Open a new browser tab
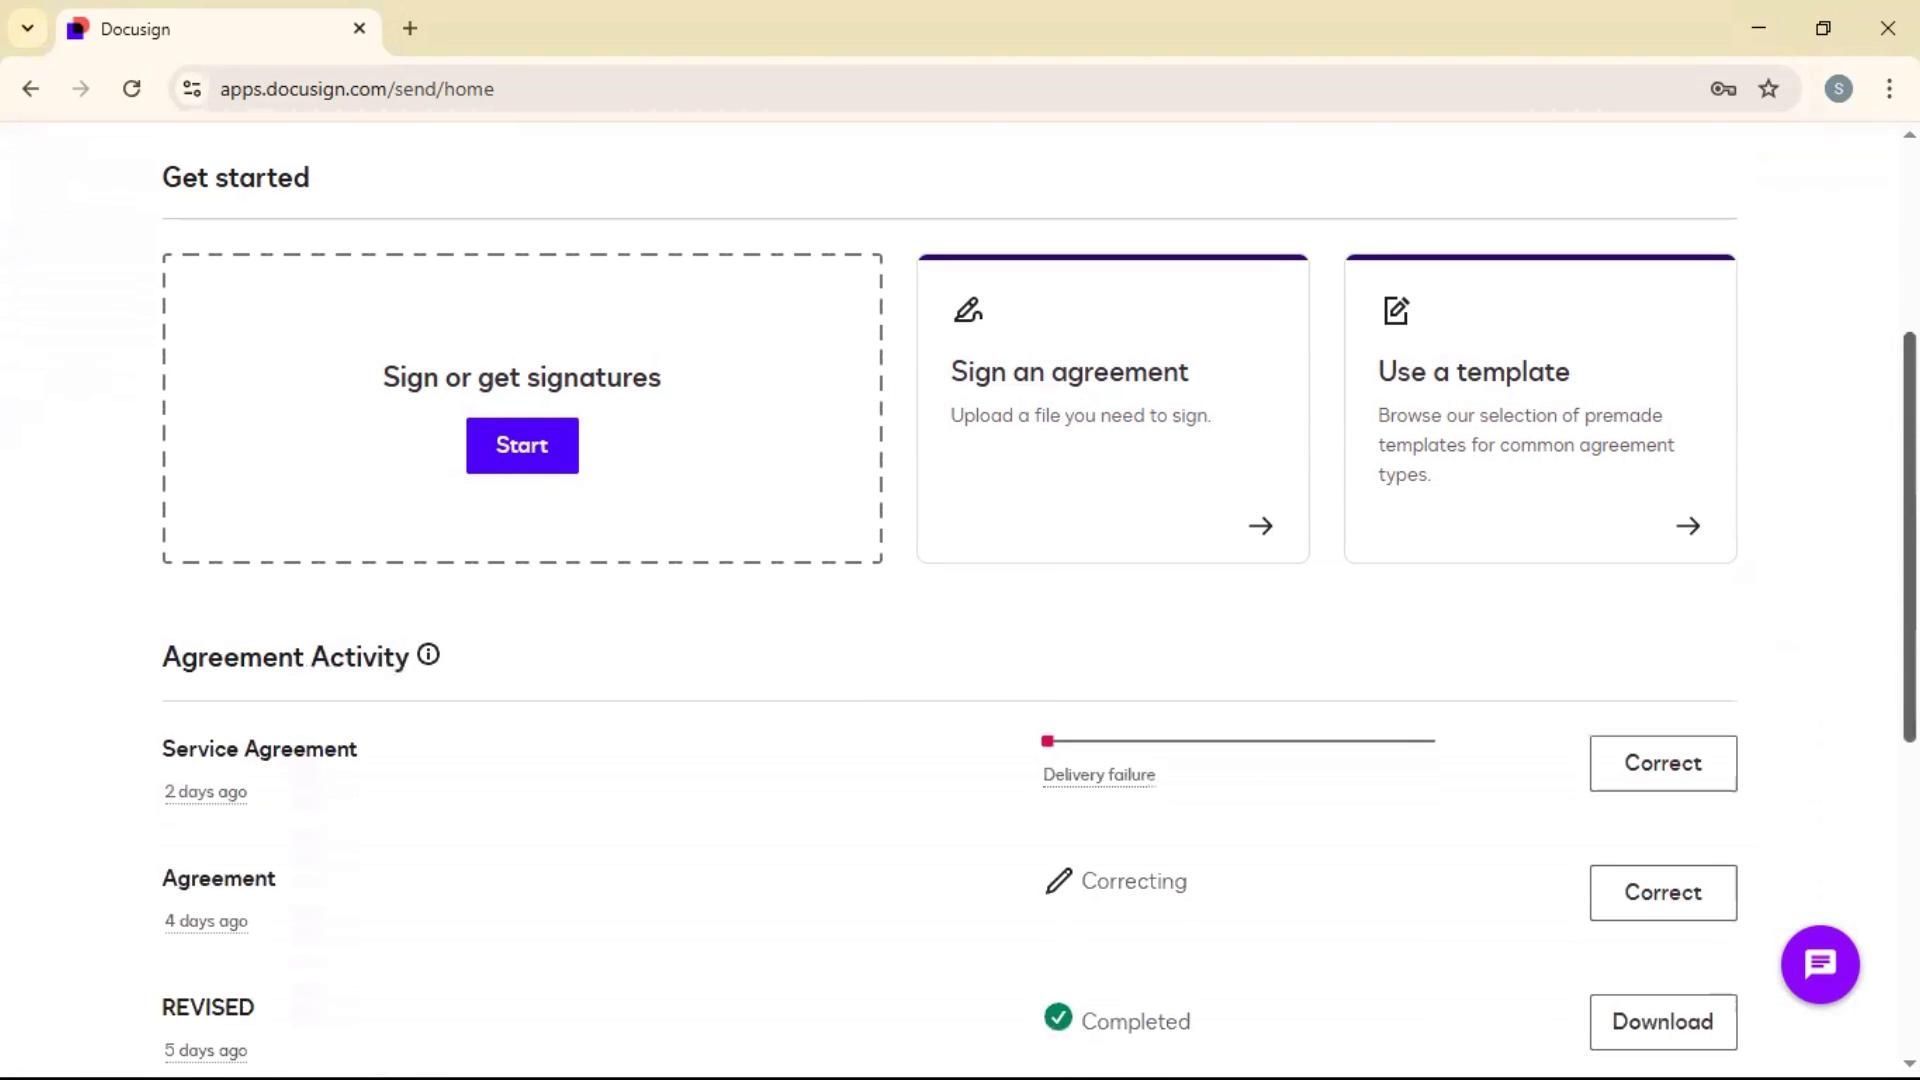1920x1080 pixels. 410,29
